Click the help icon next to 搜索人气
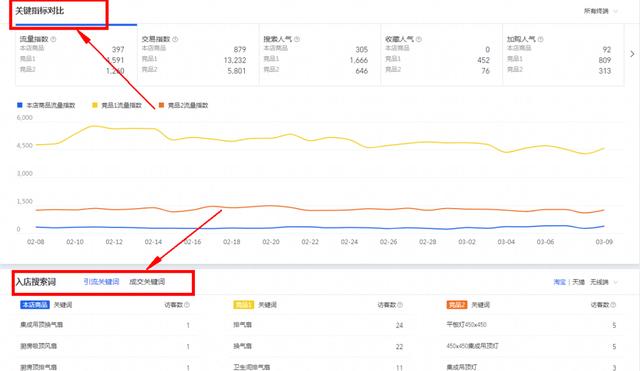Image resolution: width=640 pixels, height=371 pixels. click(x=297, y=40)
